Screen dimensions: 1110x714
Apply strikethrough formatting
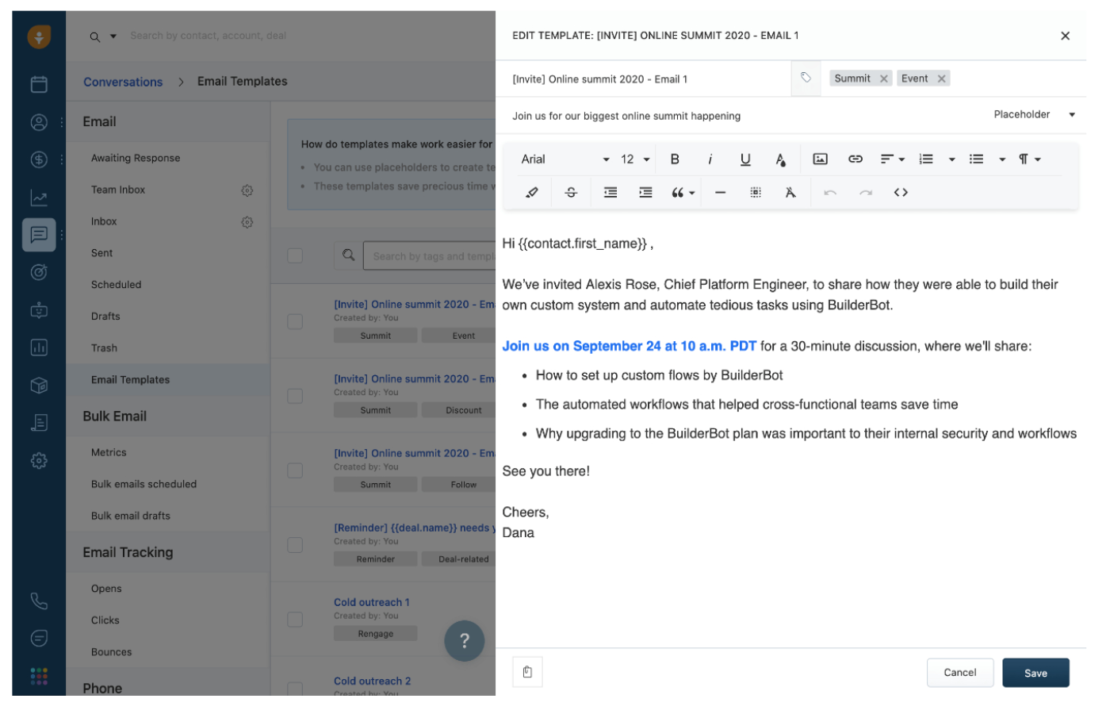tap(571, 192)
